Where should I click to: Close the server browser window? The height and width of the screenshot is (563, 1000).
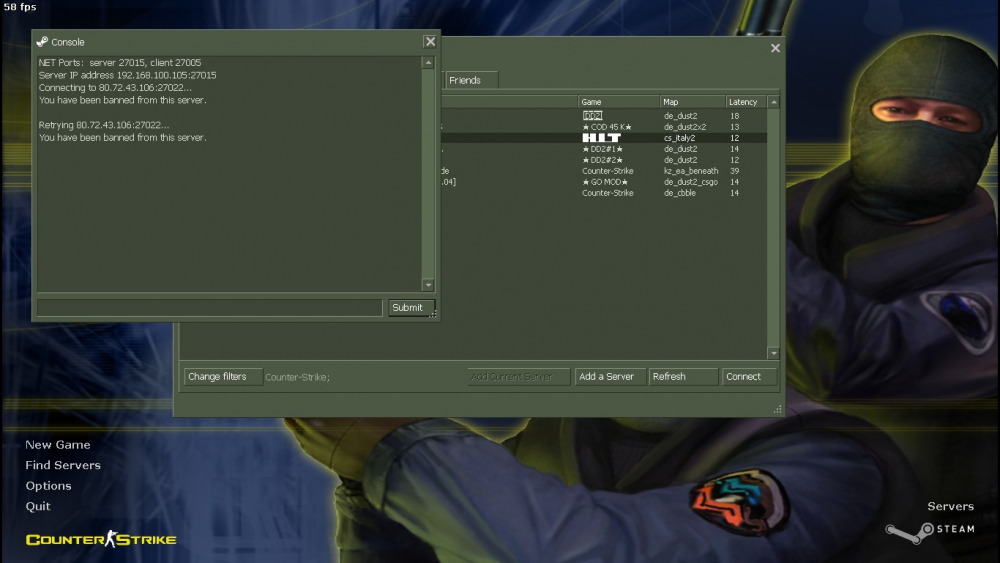click(x=775, y=48)
